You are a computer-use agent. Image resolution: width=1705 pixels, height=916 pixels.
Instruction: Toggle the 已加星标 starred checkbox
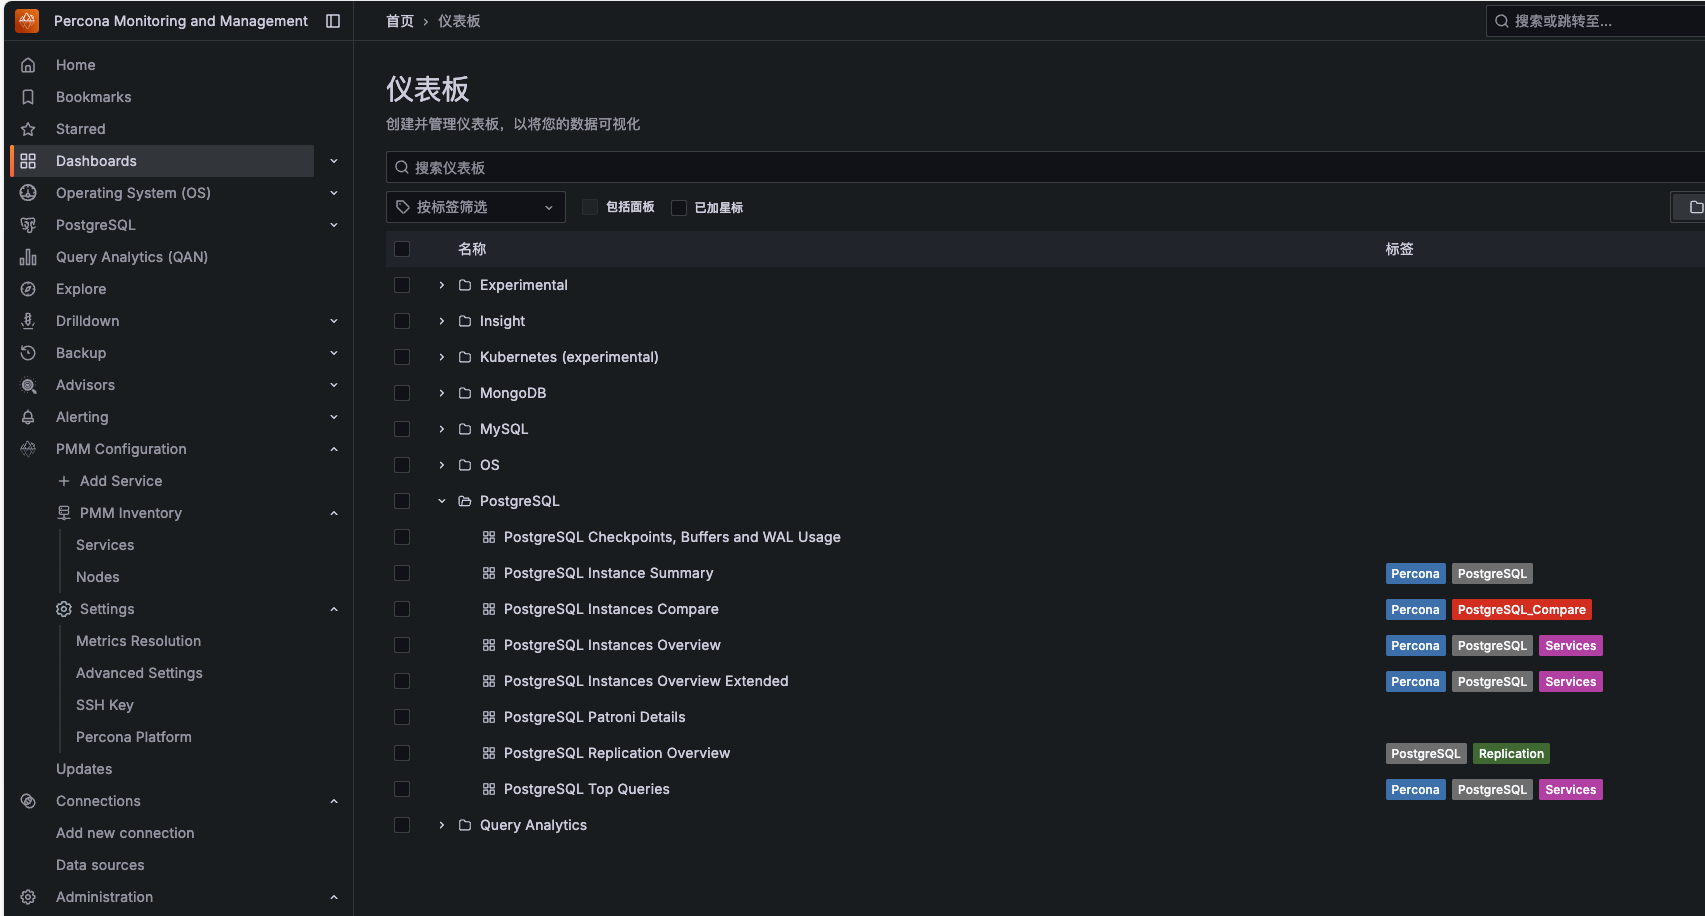(x=679, y=207)
